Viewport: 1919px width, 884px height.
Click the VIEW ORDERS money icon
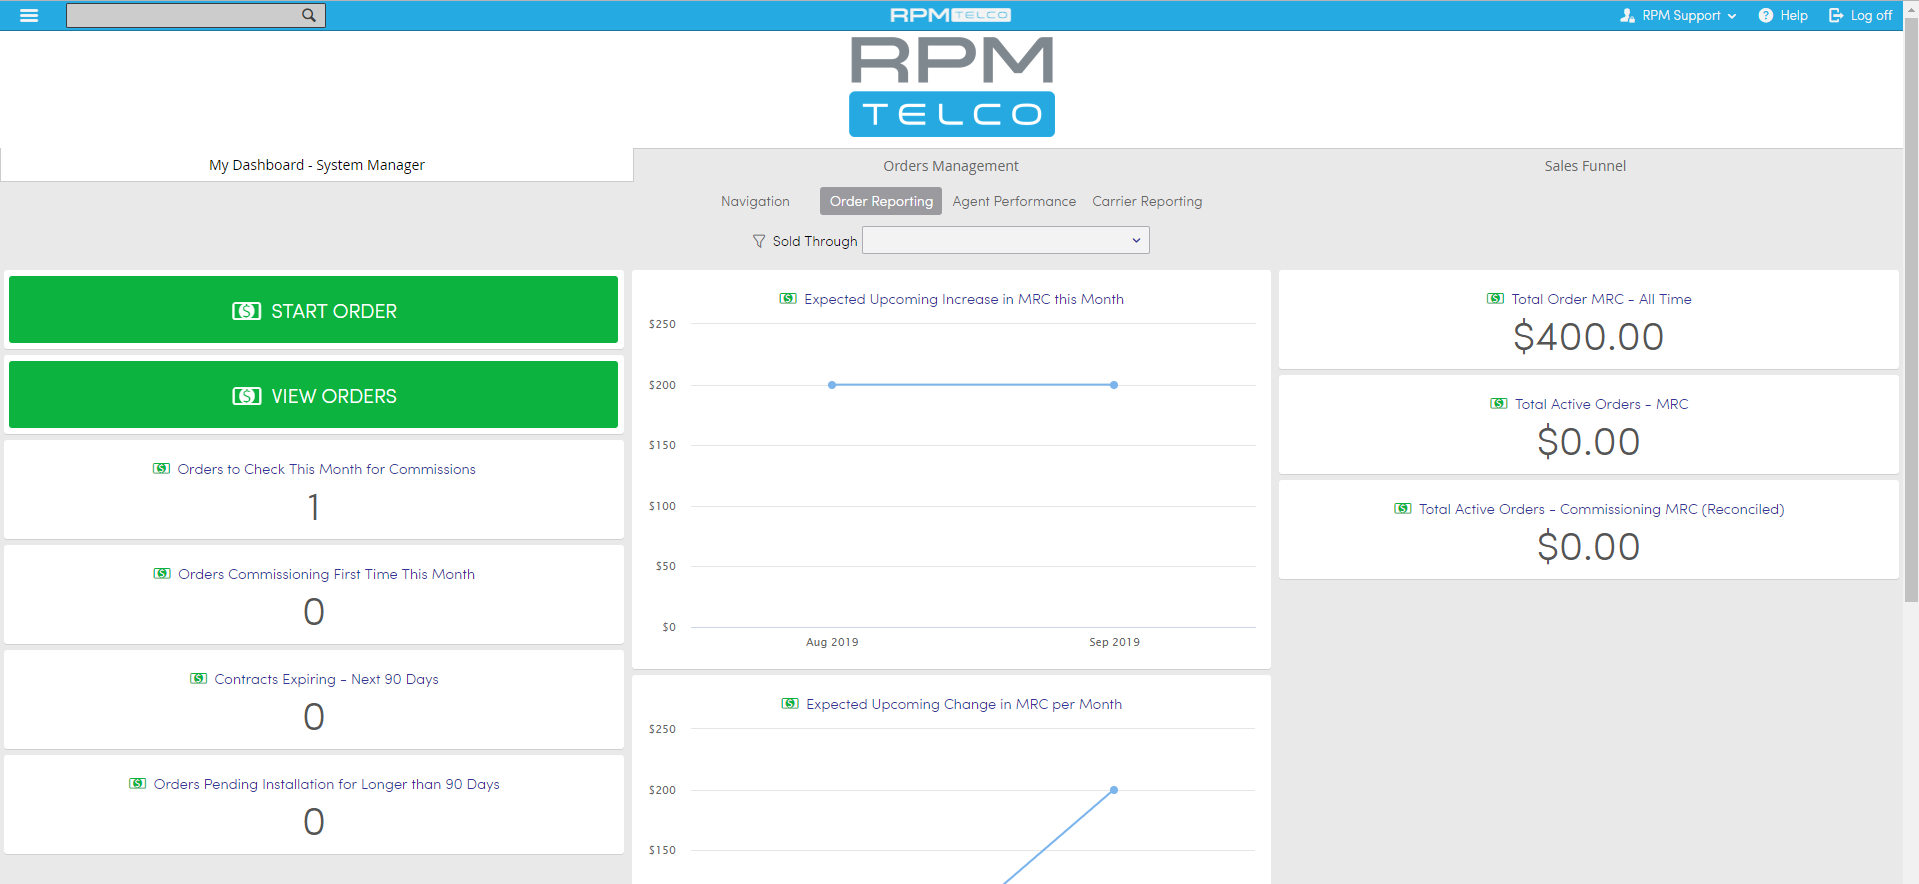(x=246, y=396)
